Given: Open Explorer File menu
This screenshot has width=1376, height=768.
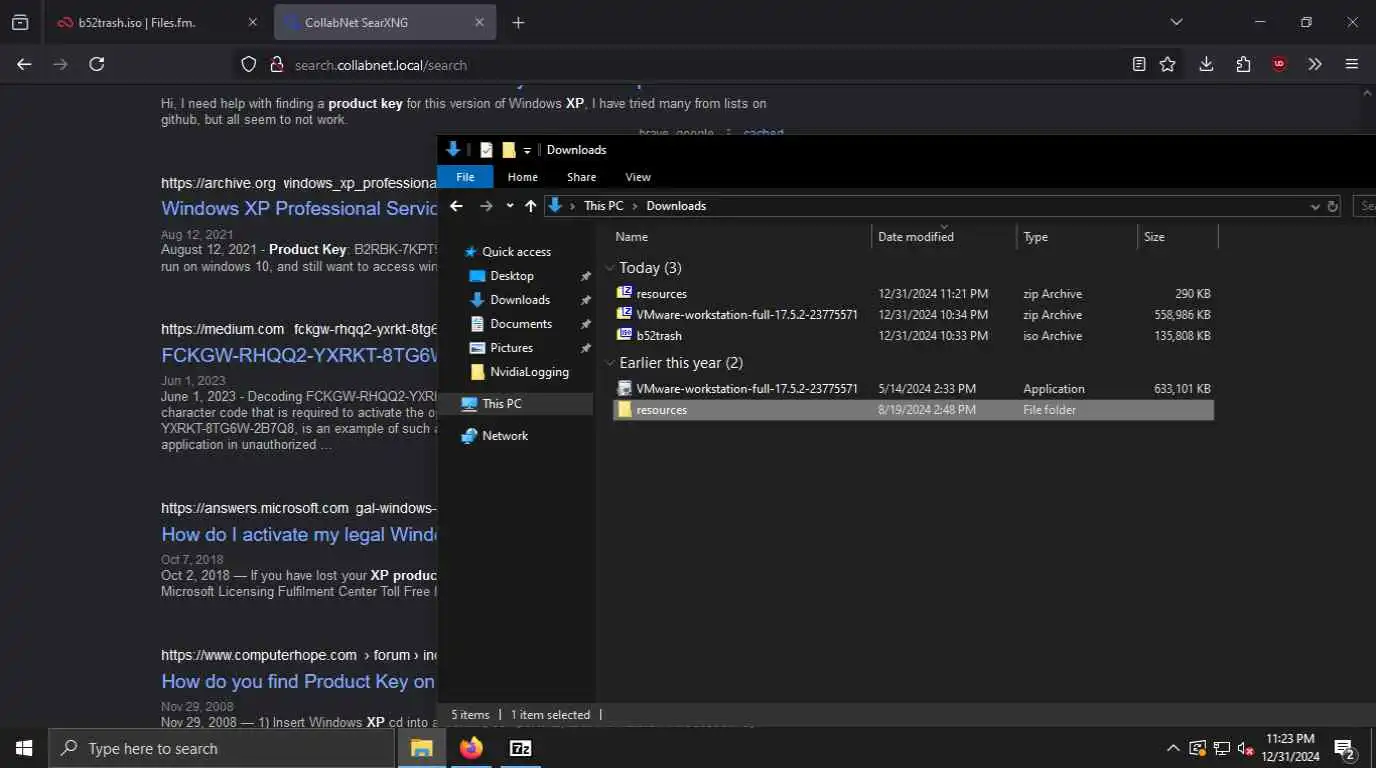Looking at the screenshot, I should [465, 177].
